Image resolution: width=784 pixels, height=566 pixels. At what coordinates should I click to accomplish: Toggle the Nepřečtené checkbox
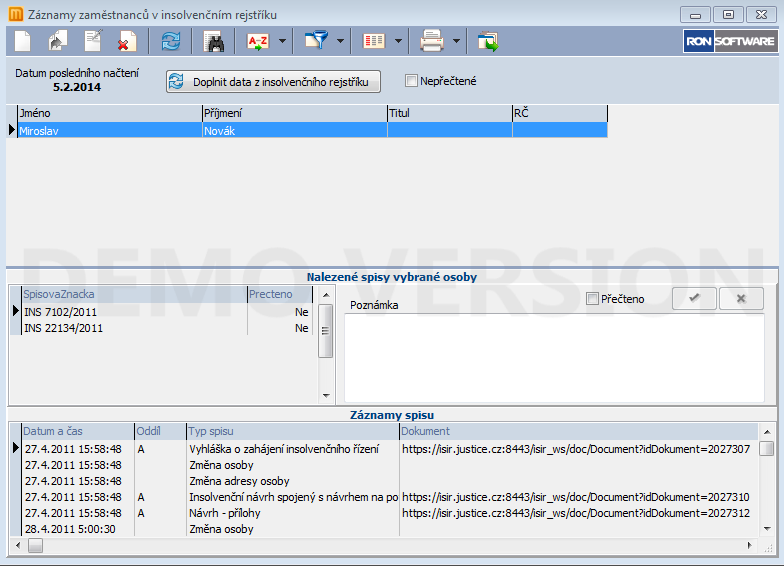click(x=412, y=81)
